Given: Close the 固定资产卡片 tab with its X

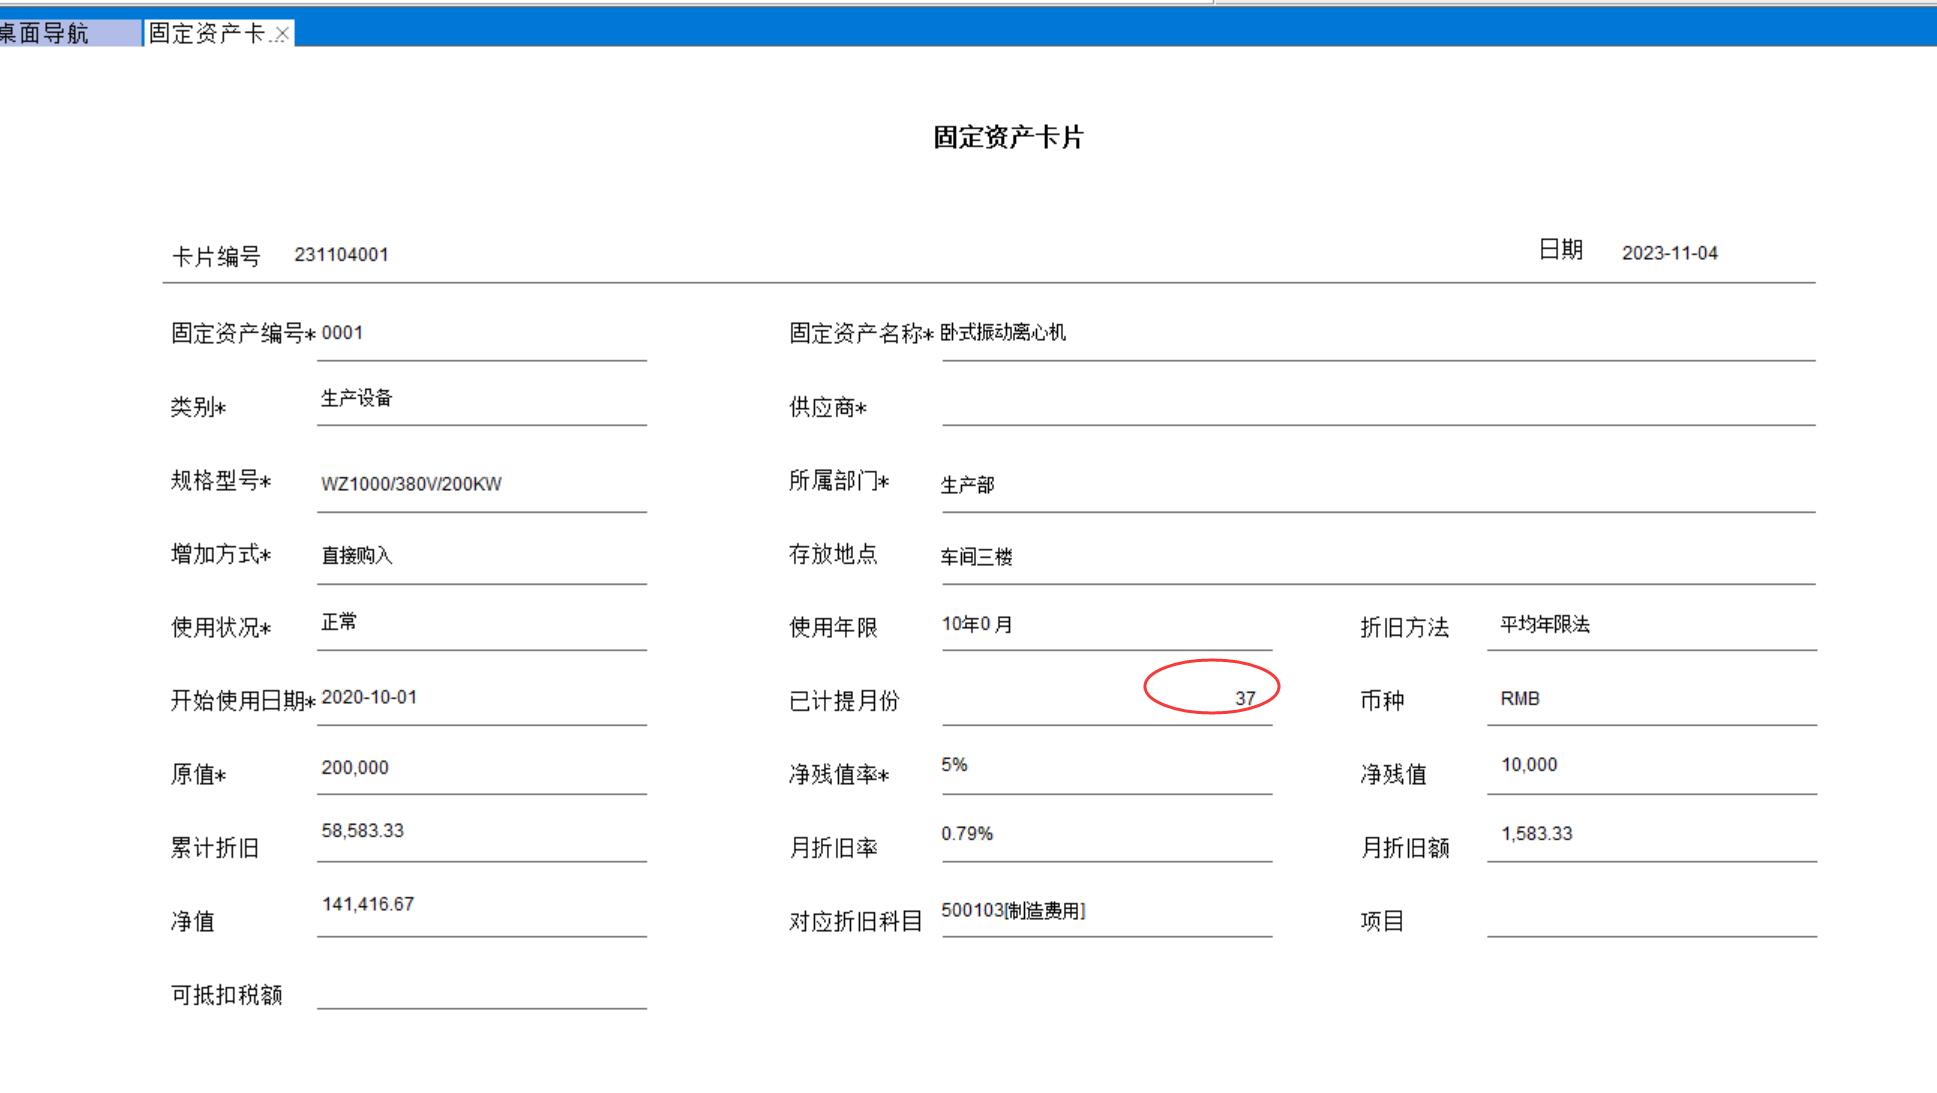Looking at the screenshot, I should pos(282,34).
